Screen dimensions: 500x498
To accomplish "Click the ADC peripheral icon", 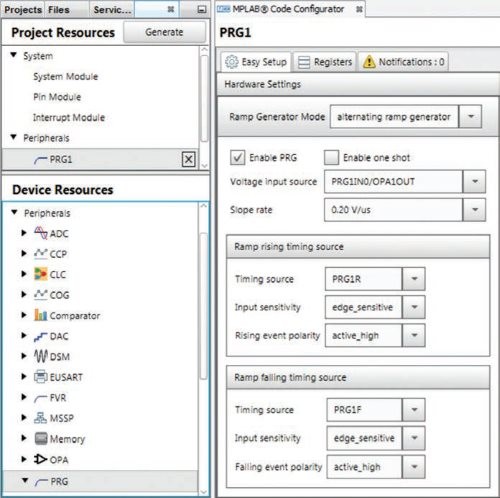I will tap(41, 233).
